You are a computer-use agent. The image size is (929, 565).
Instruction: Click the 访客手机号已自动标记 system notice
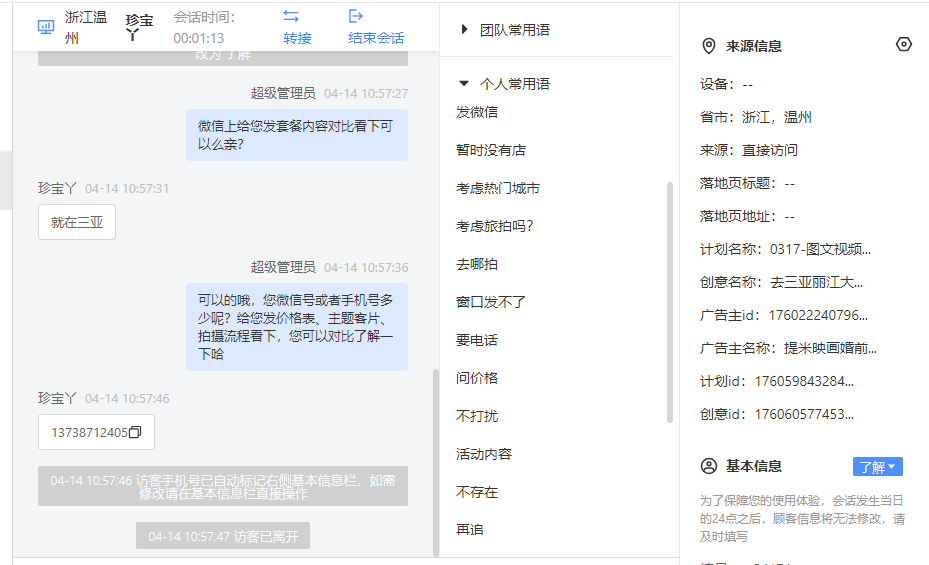click(x=223, y=486)
